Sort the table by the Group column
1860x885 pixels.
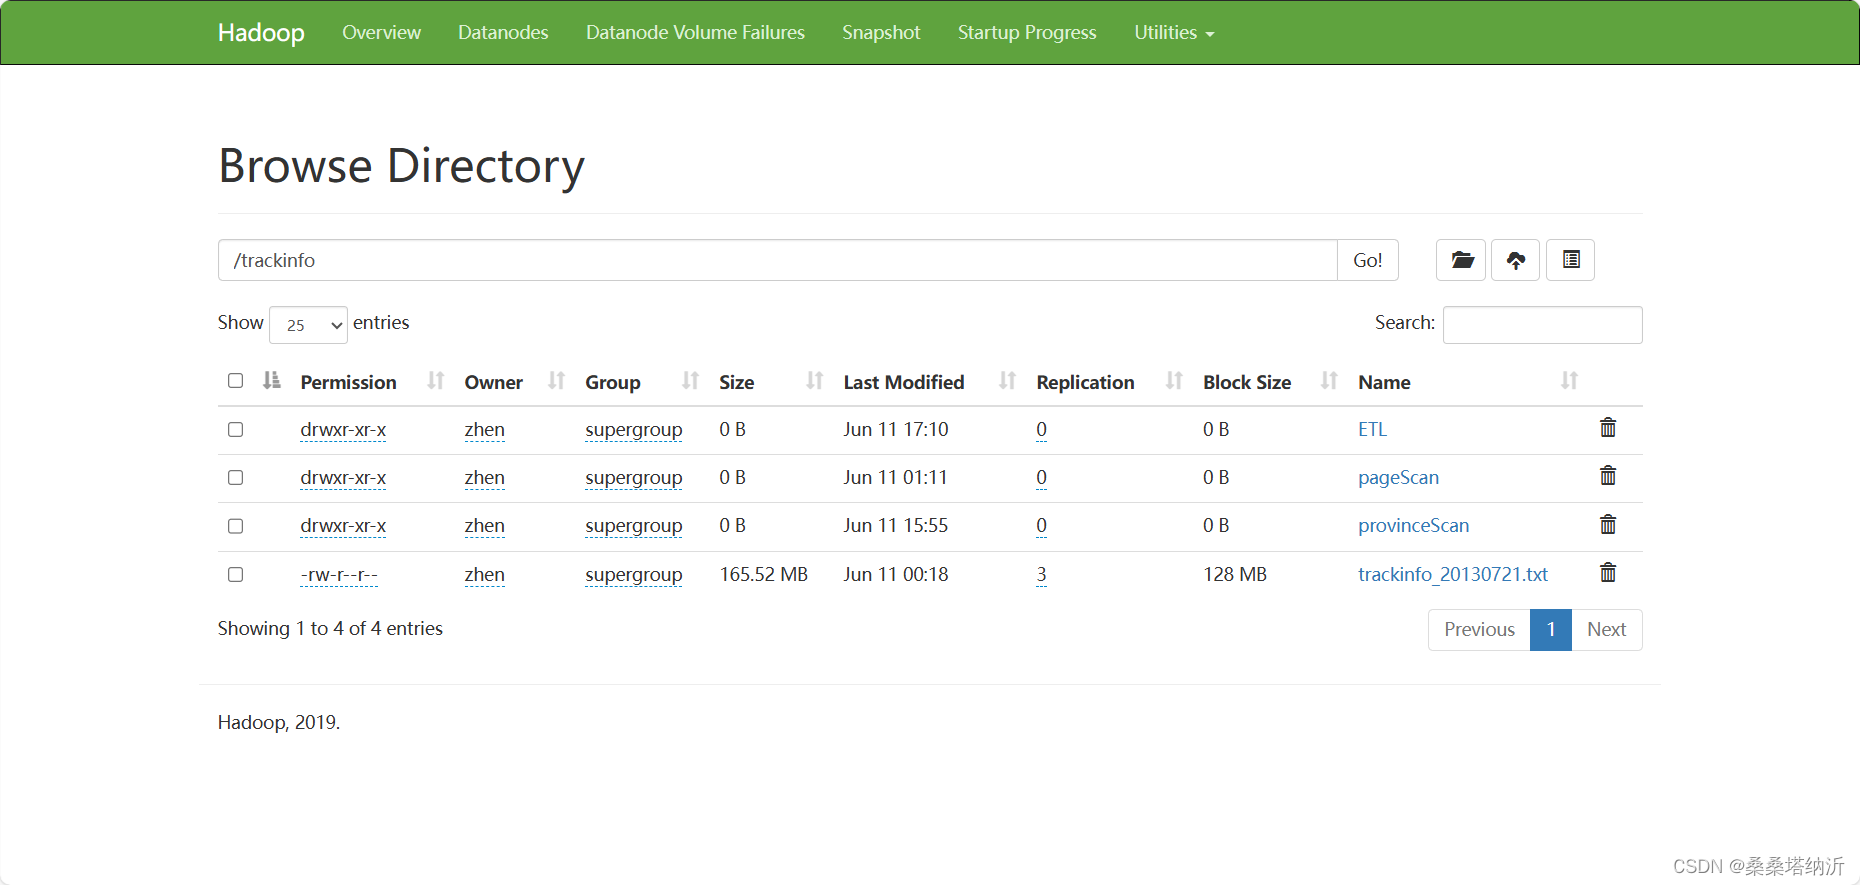tap(690, 381)
